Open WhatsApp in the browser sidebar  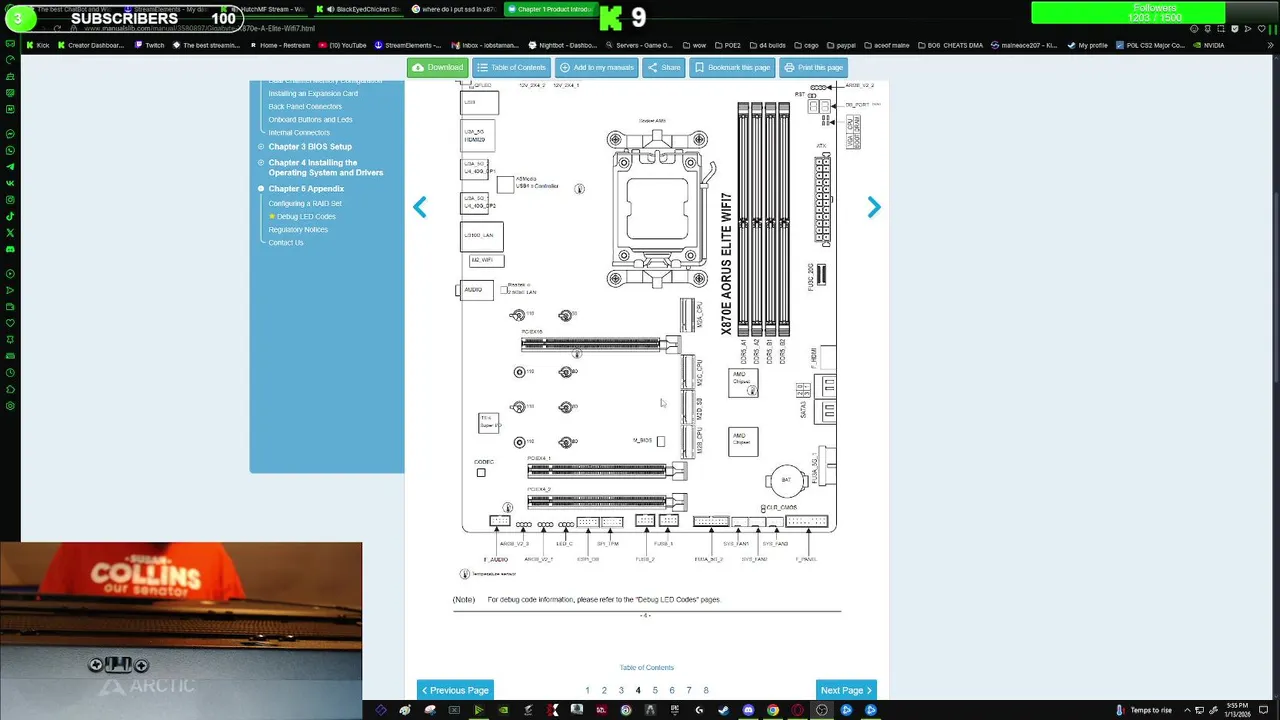pos(10,150)
